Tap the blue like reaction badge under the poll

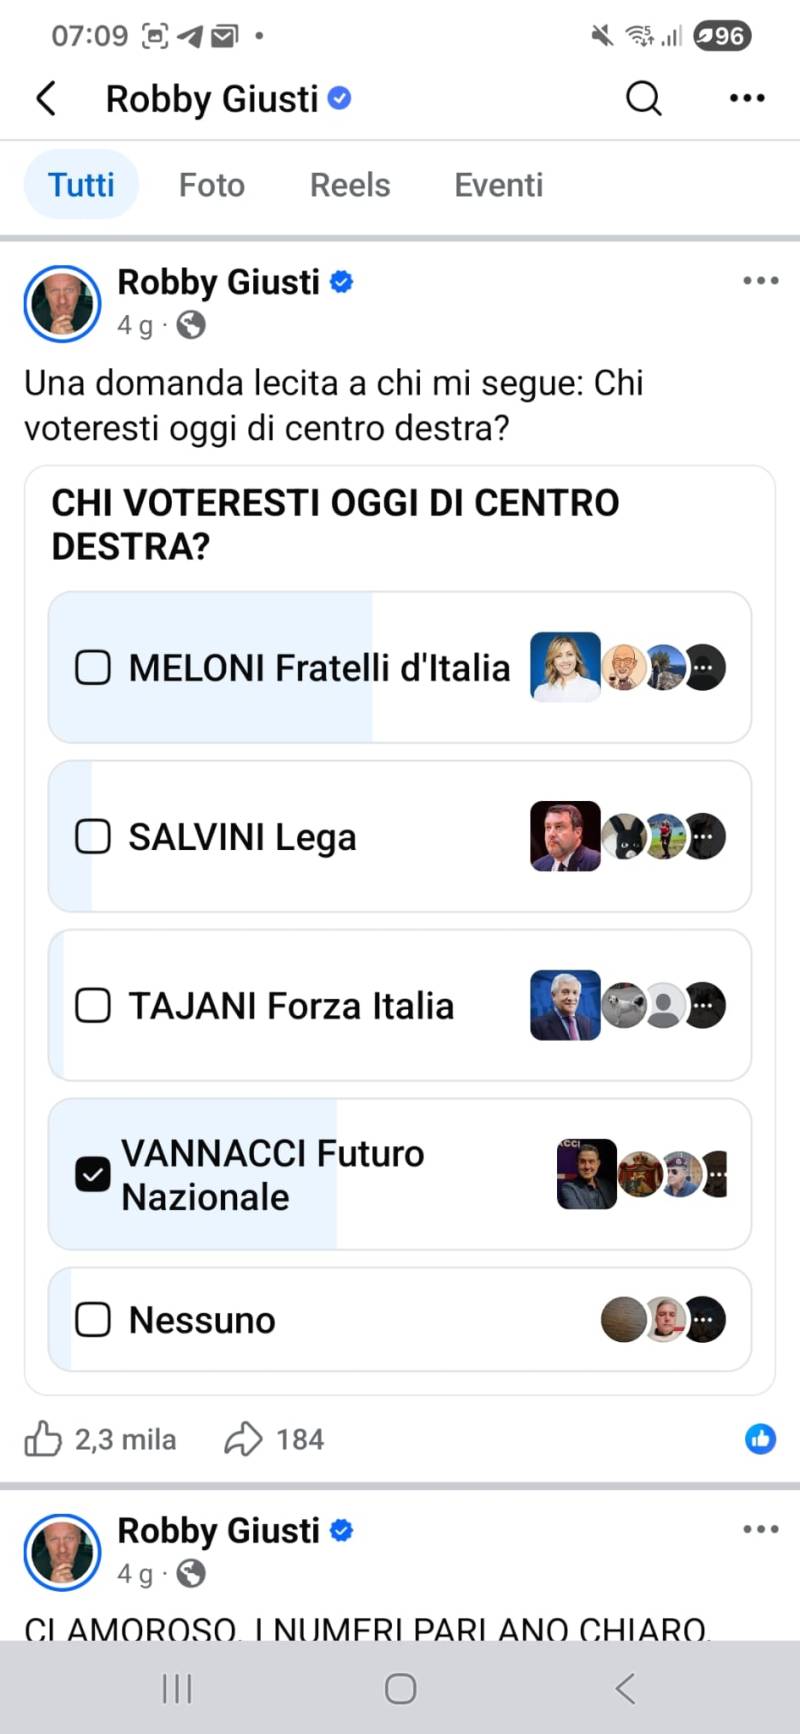(760, 1439)
